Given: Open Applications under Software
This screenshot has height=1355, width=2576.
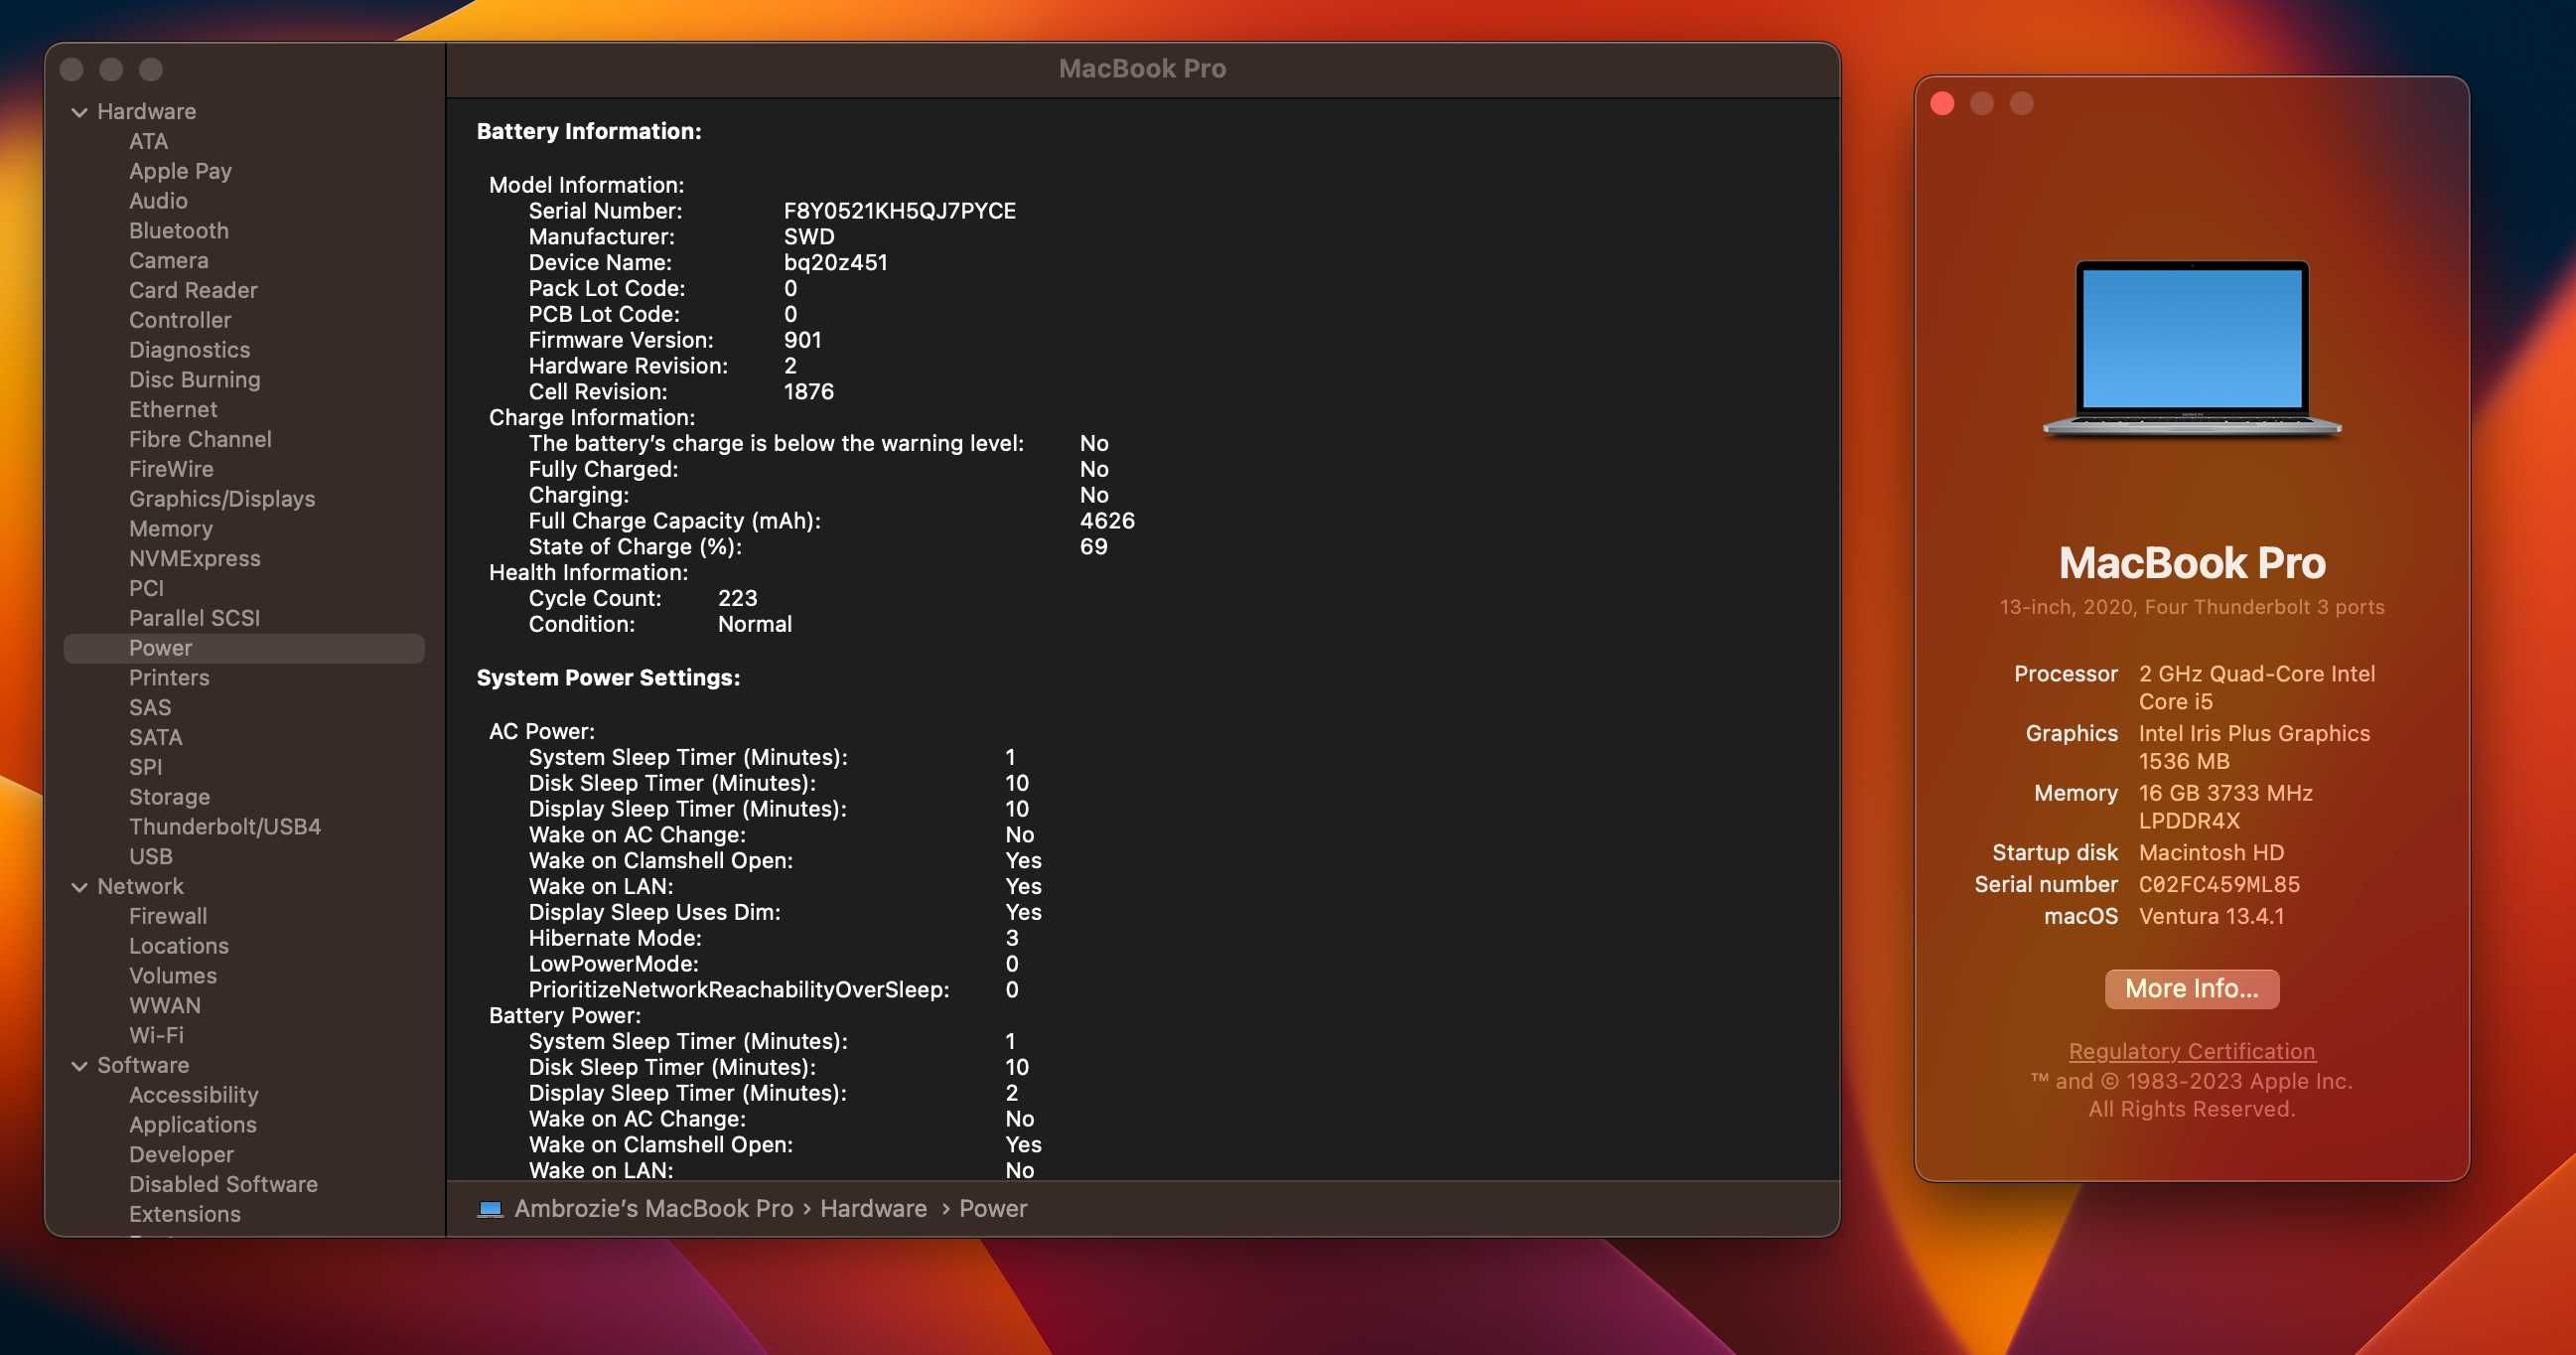Looking at the screenshot, I should (x=193, y=1125).
